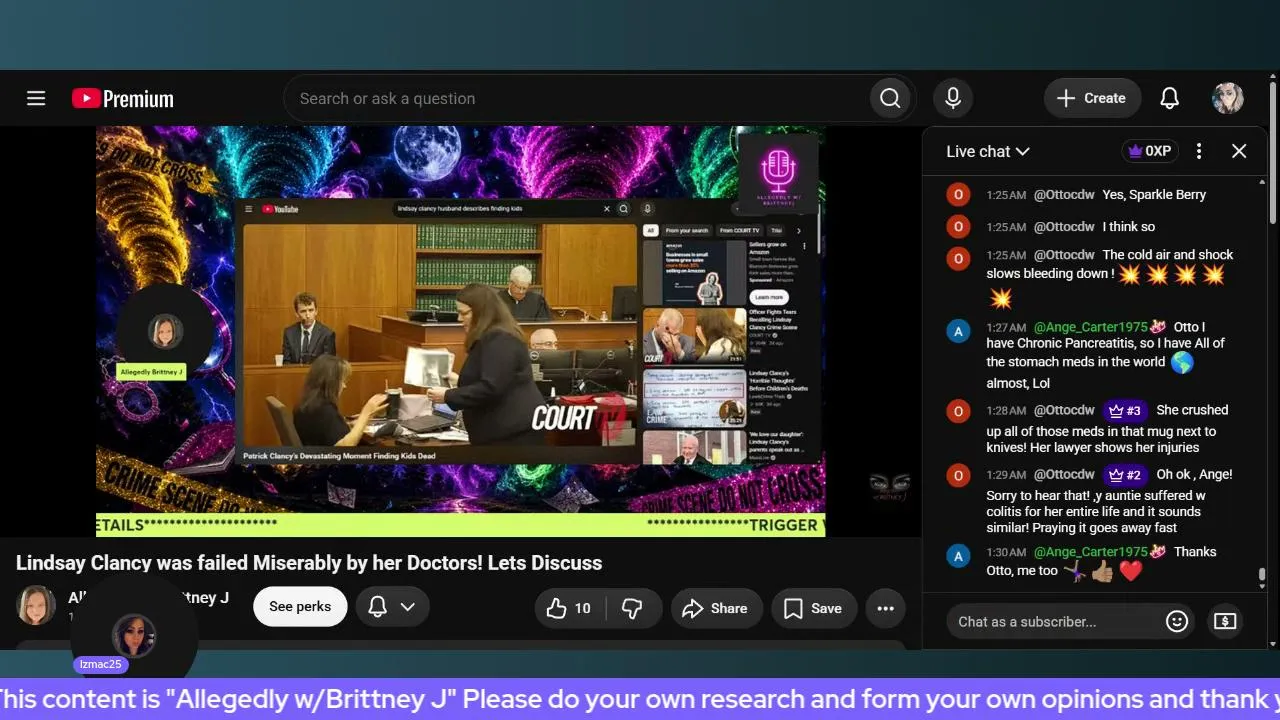Viewport: 1280px width, 720px height.
Task: Go to YouTube Premium home via logo
Action: [123, 98]
